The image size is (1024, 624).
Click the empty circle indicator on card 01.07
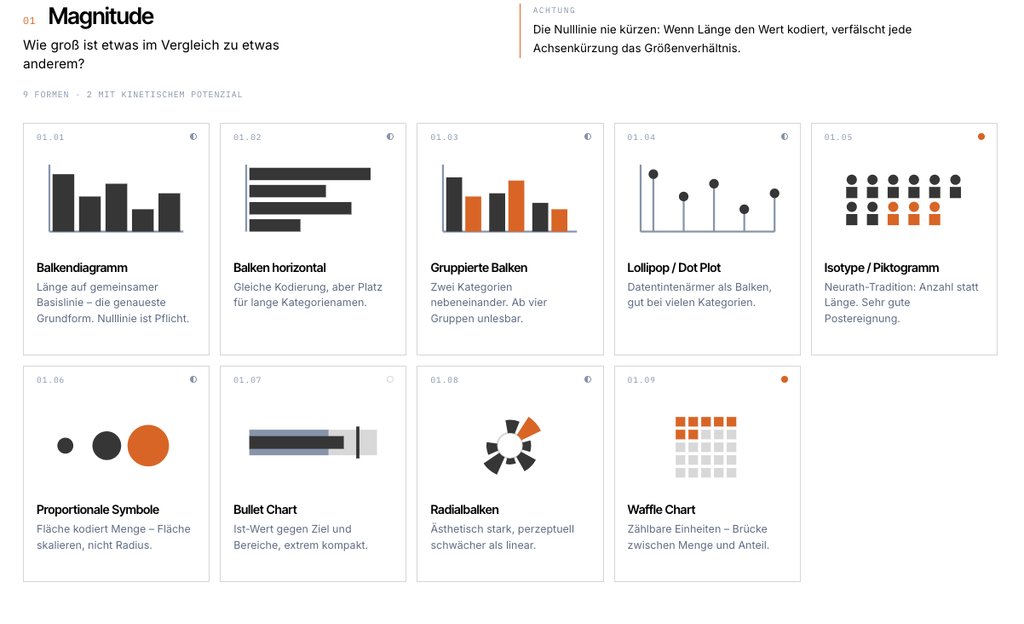[390, 379]
